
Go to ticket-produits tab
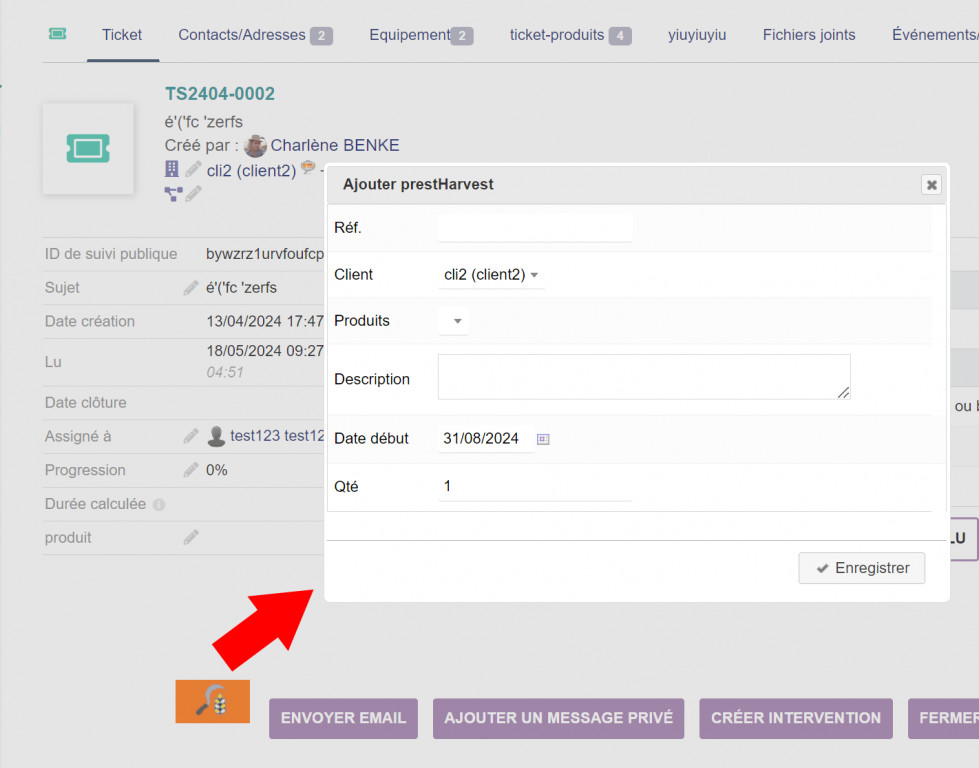571,35
